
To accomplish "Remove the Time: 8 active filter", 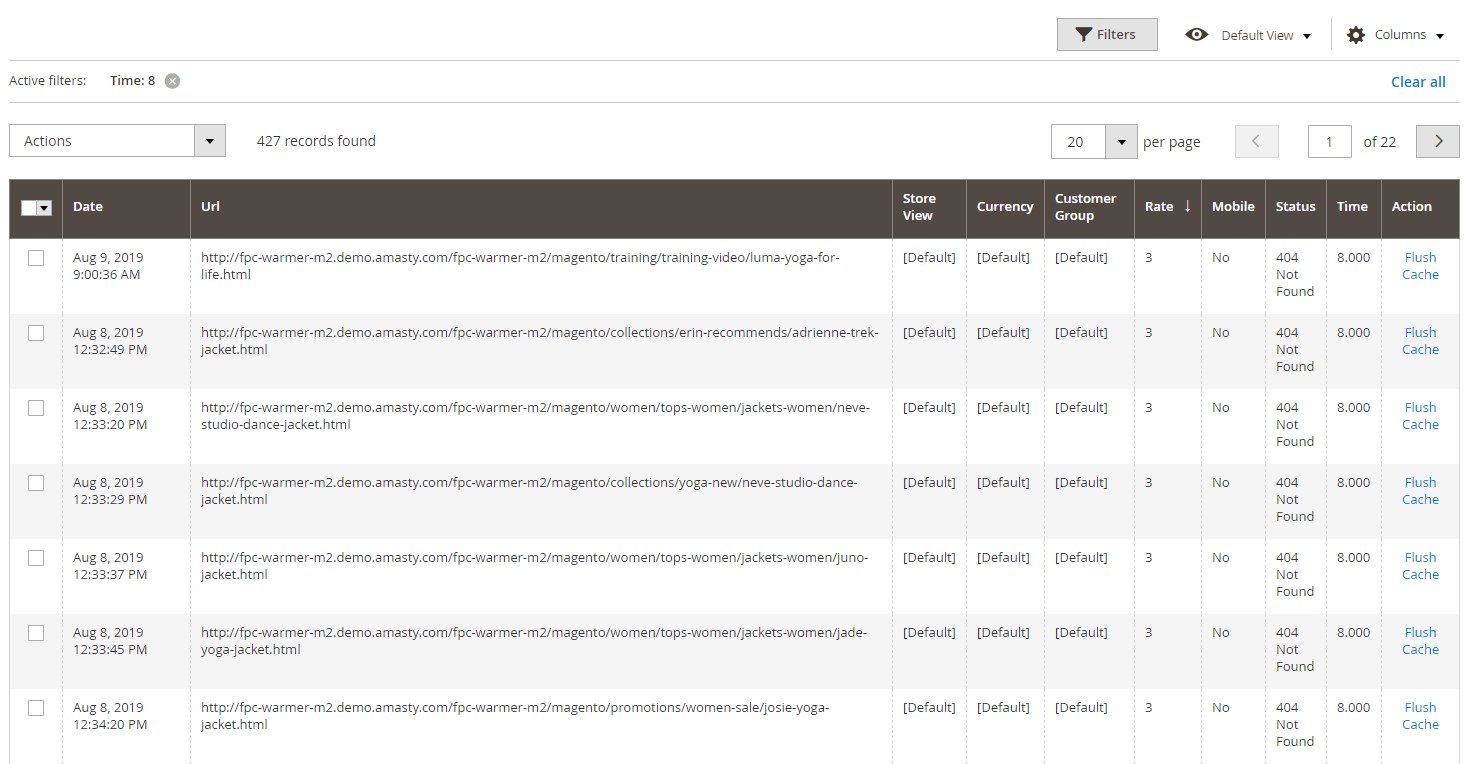I will point(172,81).
